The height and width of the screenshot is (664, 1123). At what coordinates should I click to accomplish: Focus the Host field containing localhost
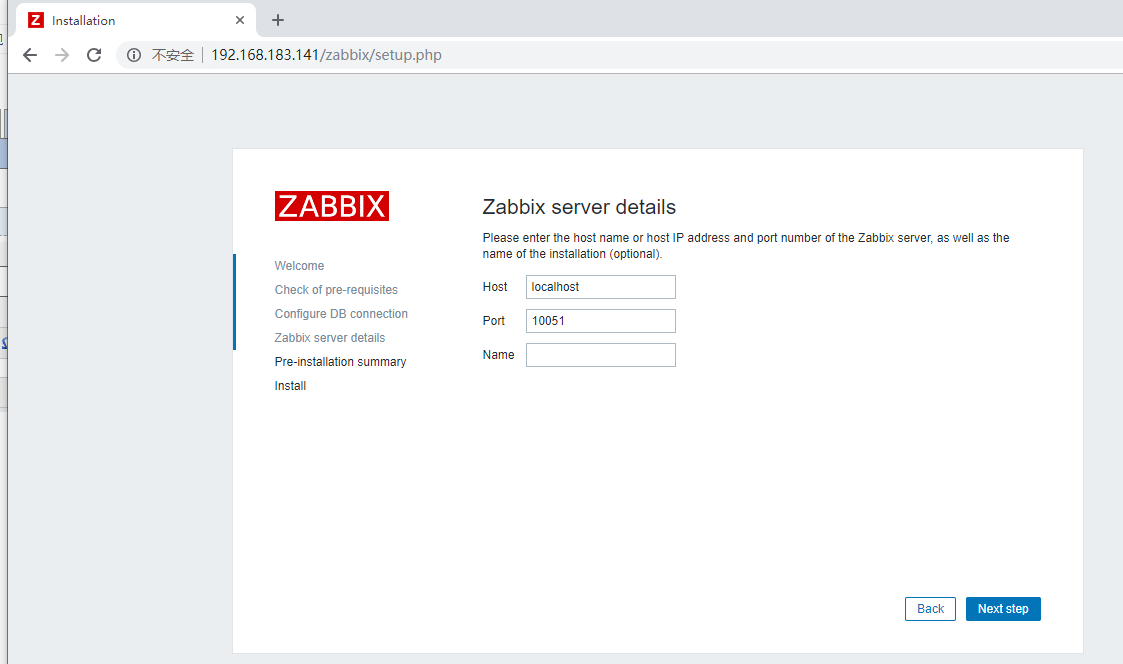[x=600, y=287]
